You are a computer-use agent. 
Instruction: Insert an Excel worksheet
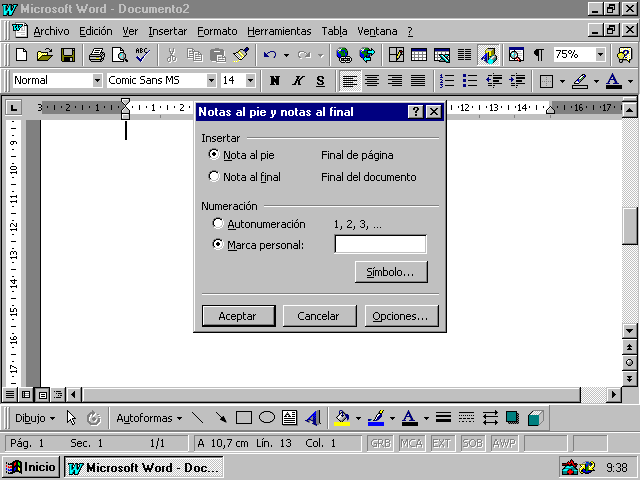(x=442, y=55)
